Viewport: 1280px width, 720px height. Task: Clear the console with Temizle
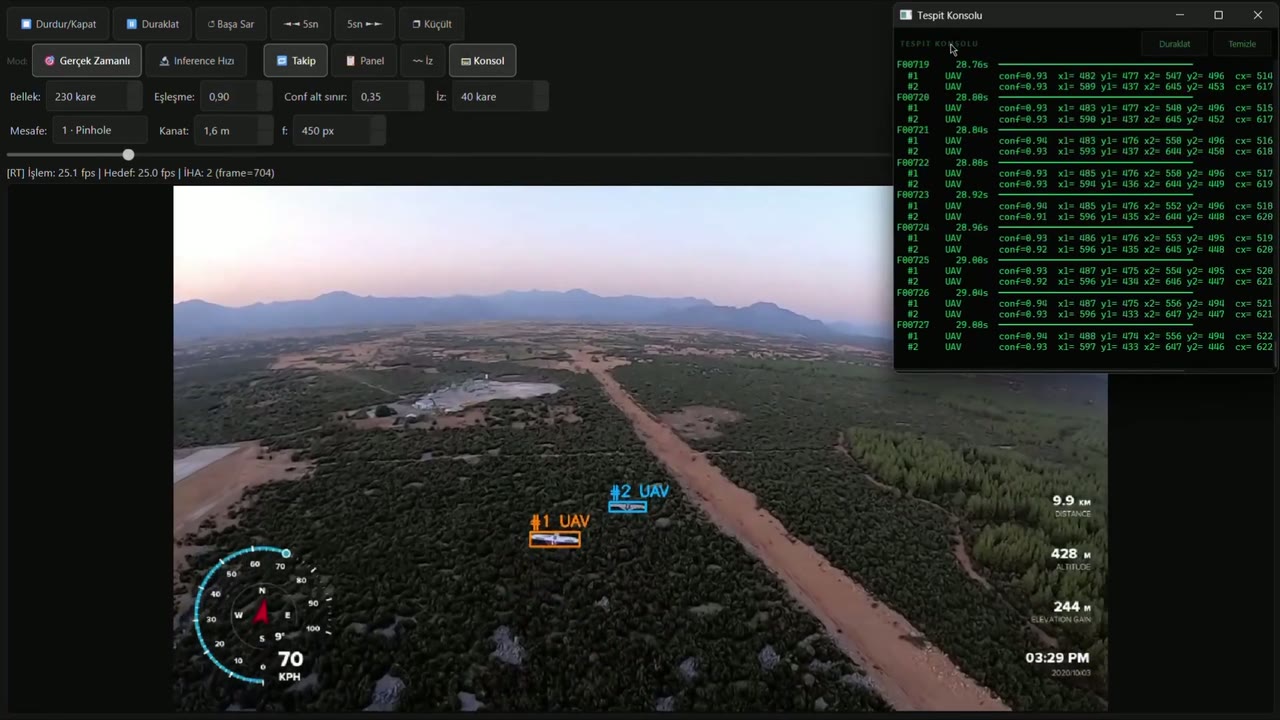pos(1241,44)
